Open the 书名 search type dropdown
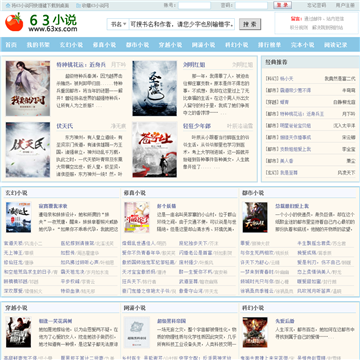The image size is (360, 360). coord(118,24)
